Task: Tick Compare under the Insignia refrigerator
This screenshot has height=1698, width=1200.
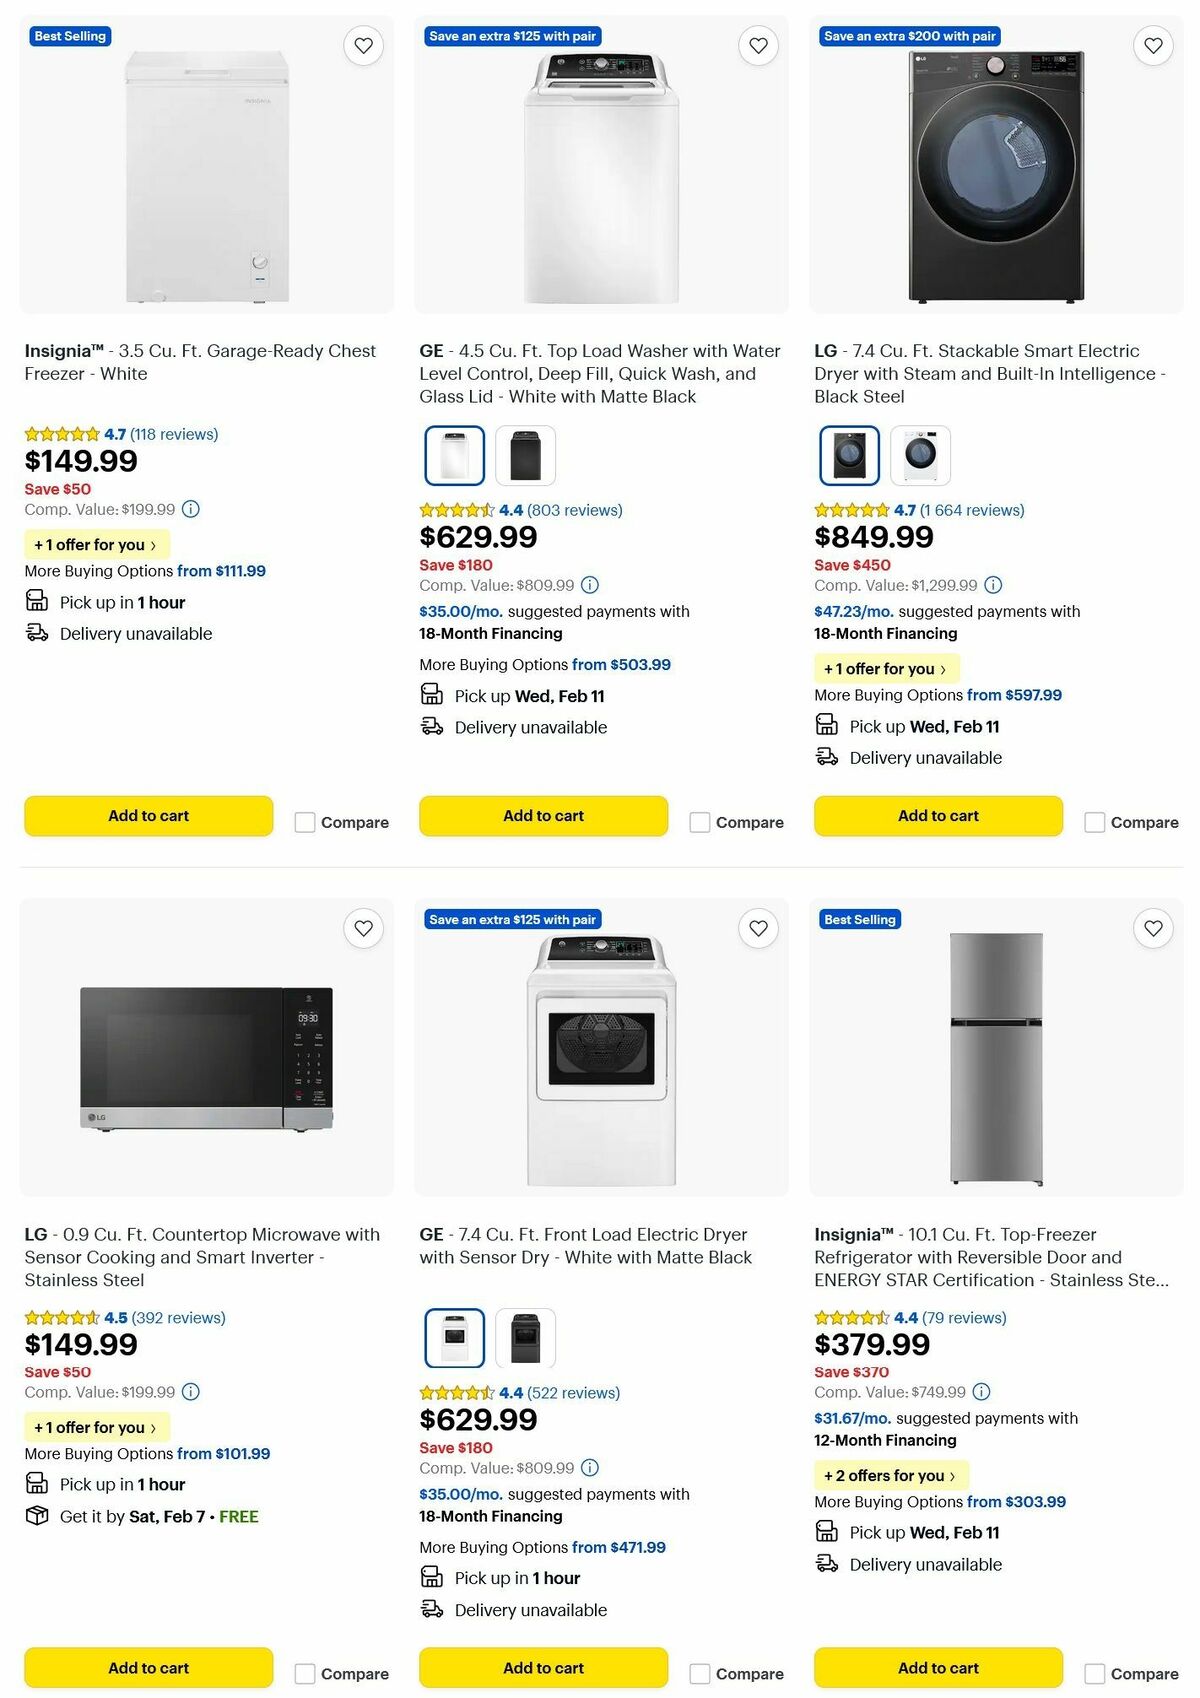Action: click(x=1093, y=1673)
